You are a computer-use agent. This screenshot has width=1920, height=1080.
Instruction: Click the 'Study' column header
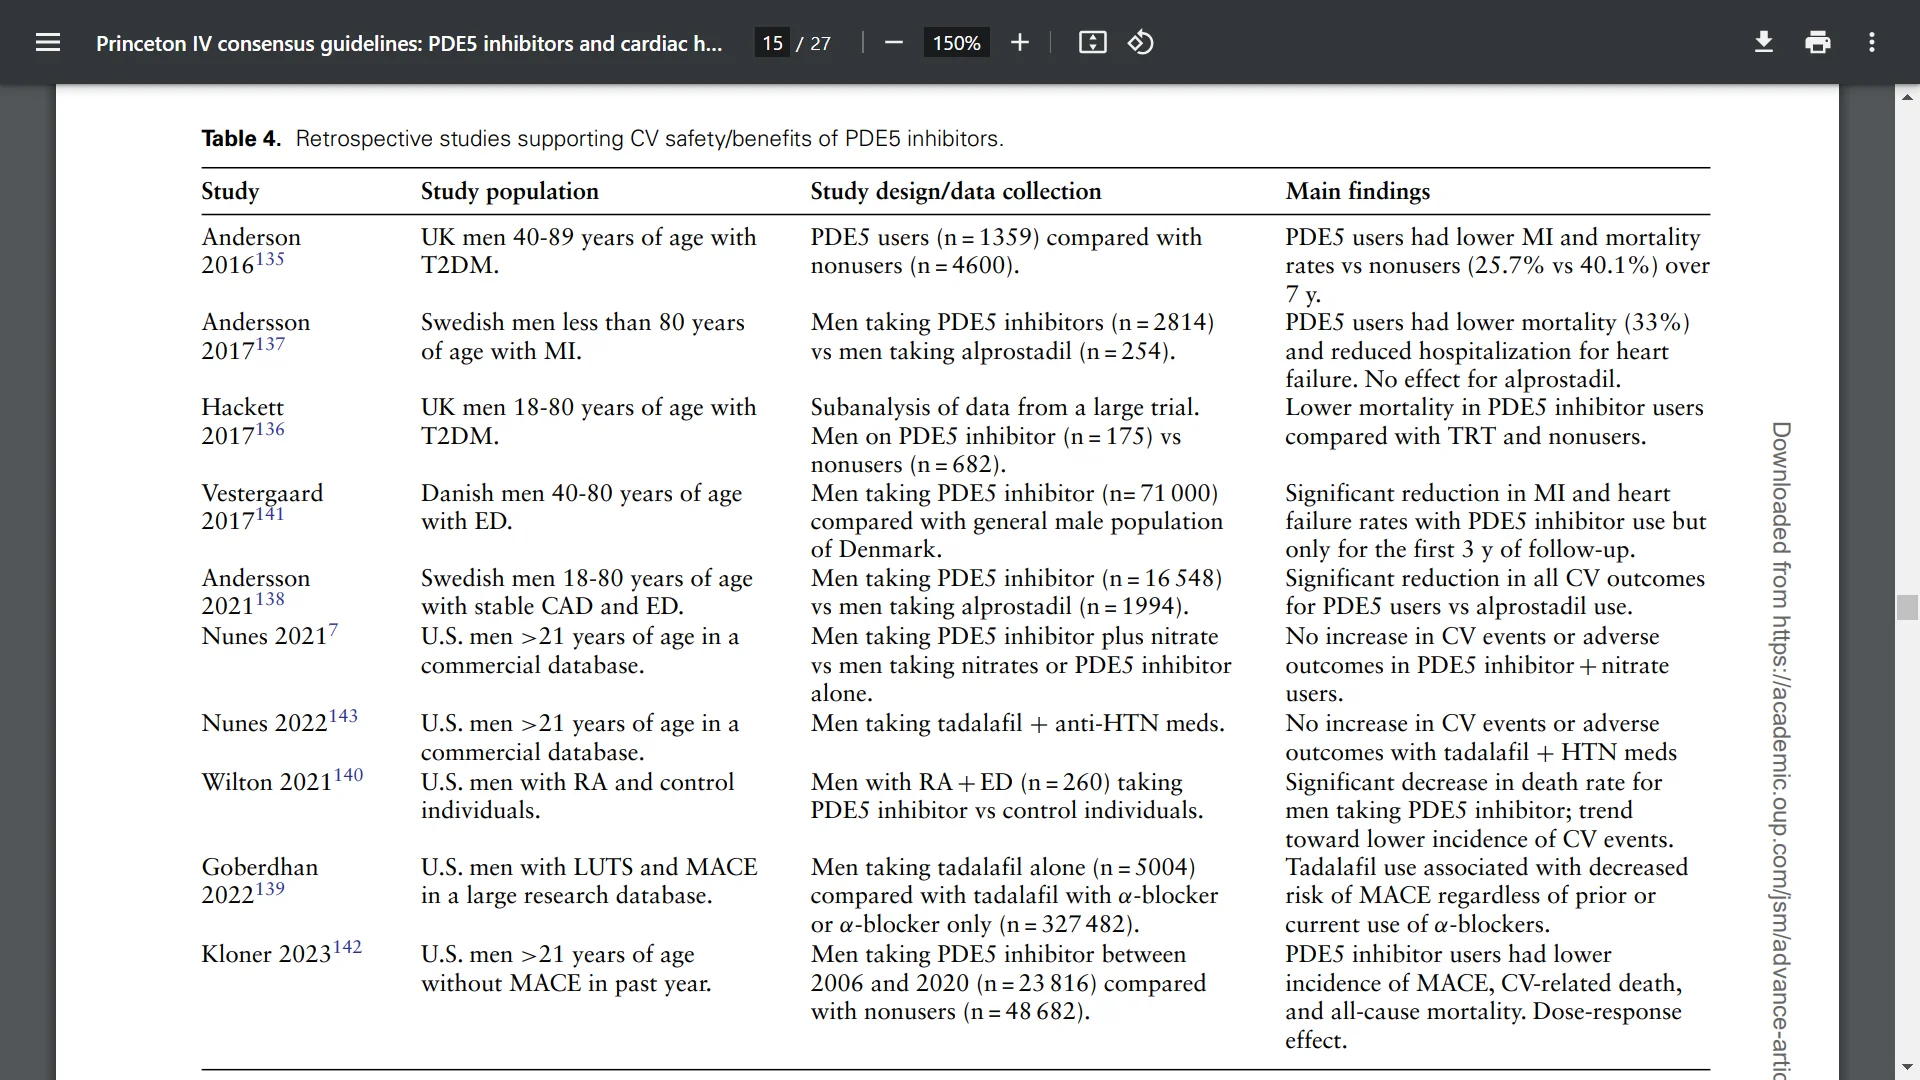pyautogui.click(x=230, y=191)
